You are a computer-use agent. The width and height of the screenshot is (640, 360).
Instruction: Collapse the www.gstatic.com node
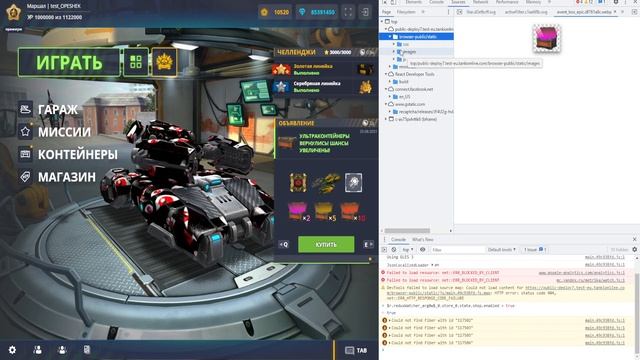tap(386, 104)
